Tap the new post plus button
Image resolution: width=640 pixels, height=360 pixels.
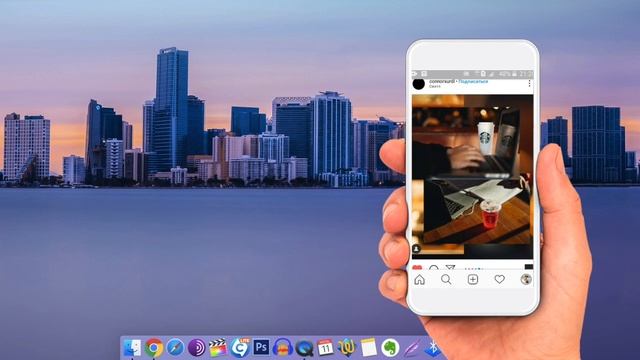pos(473,280)
